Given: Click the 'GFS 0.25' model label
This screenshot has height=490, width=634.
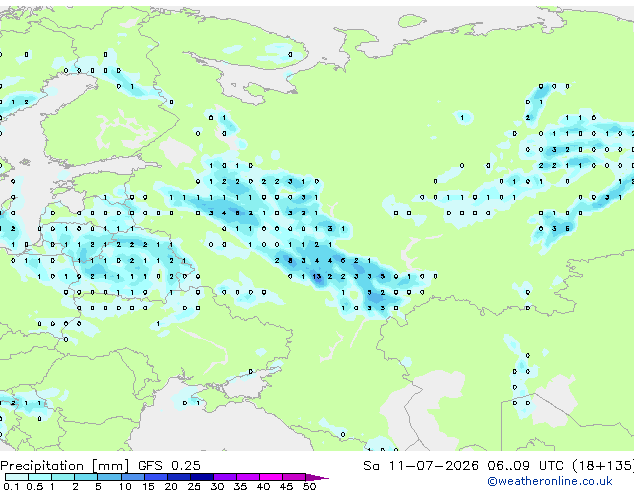Looking at the screenshot, I should pyautogui.click(x=169, y=466).
